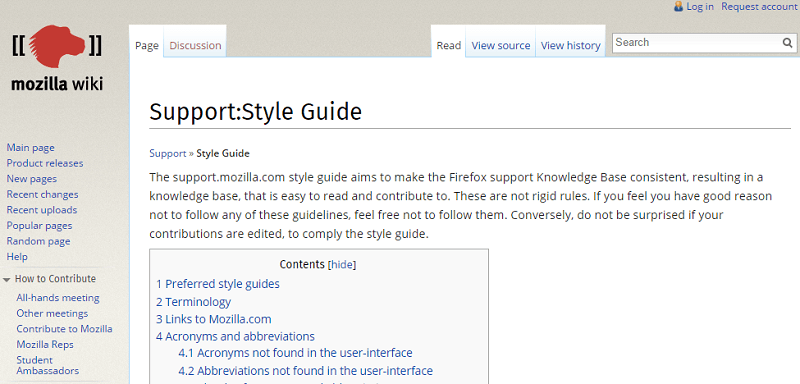Open the View history tab
The width and height of the screenshot is (800, 384).
570,45
